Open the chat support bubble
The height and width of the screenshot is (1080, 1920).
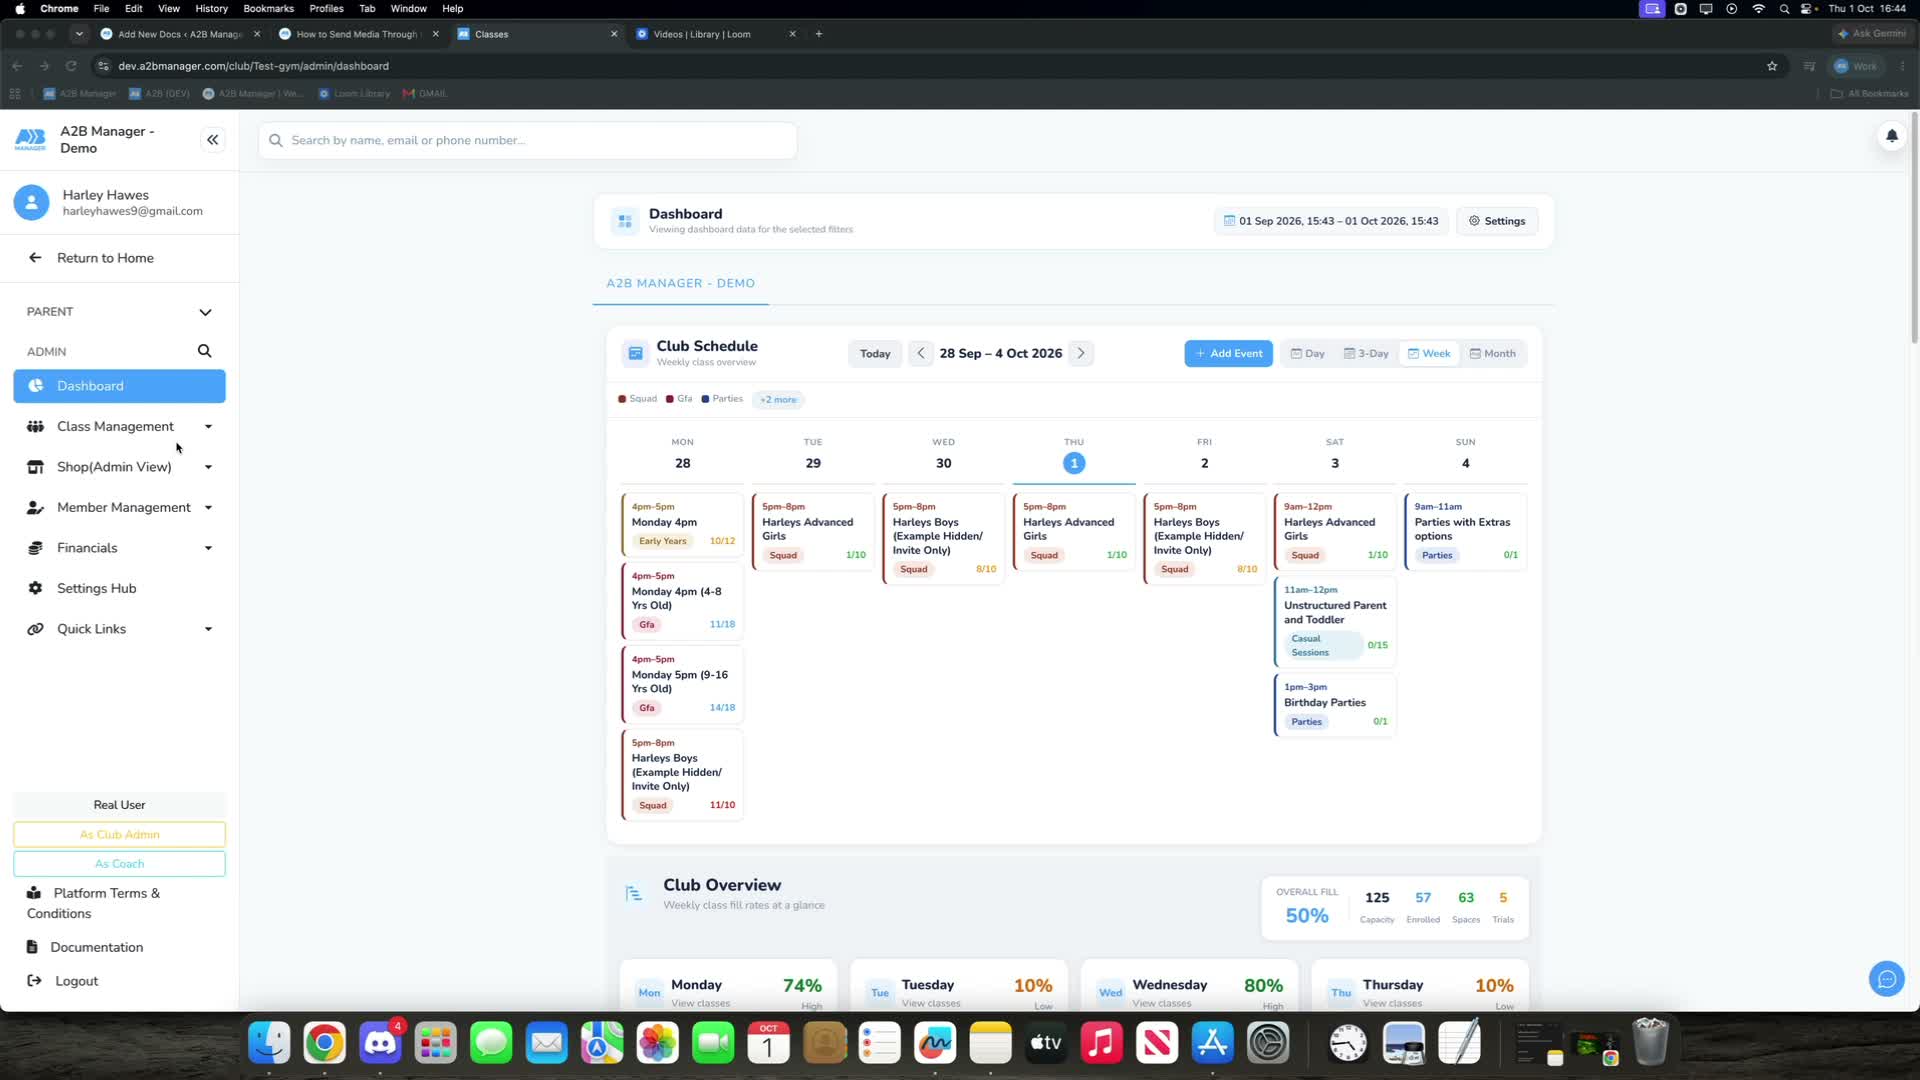click(x=1886, y=979)
